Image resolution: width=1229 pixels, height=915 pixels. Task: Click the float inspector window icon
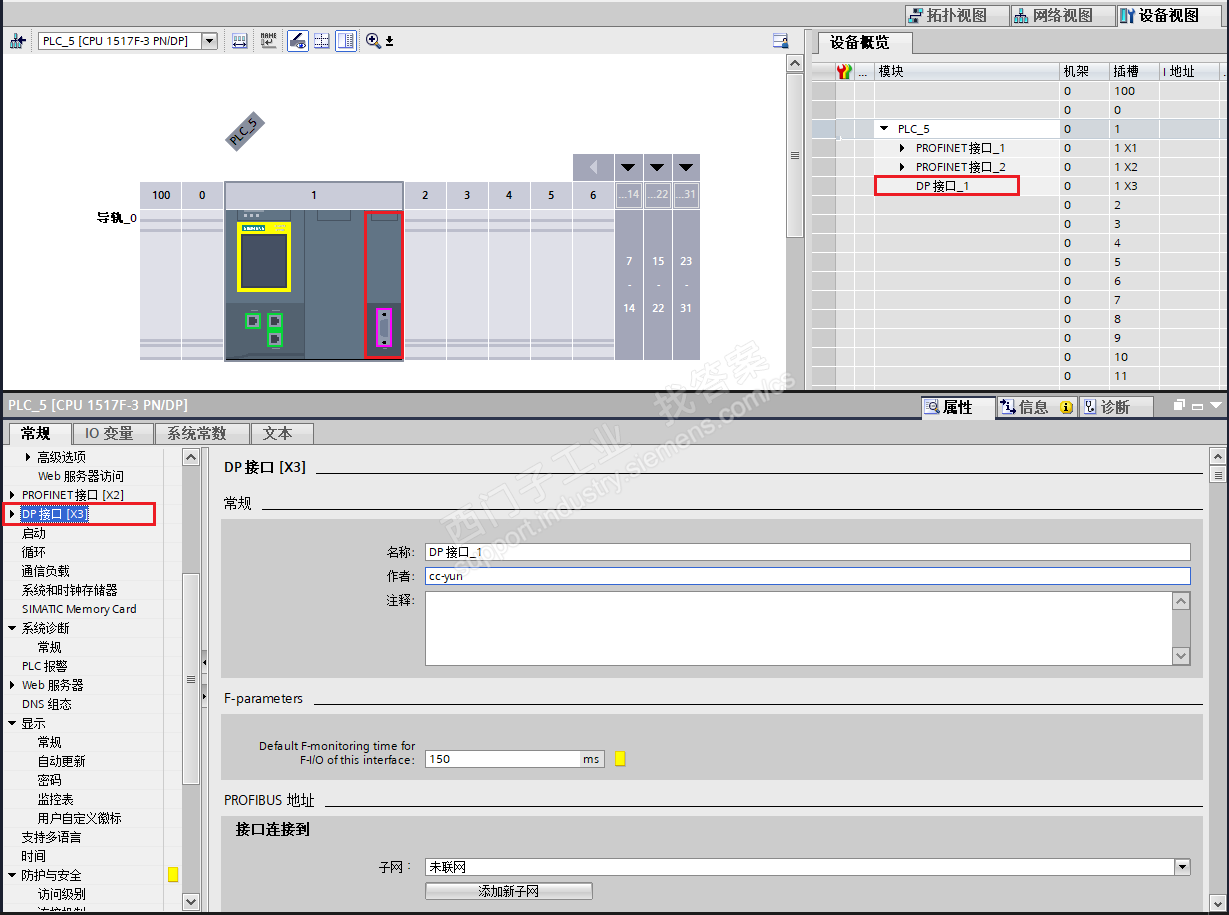[x=1180, y=405]
